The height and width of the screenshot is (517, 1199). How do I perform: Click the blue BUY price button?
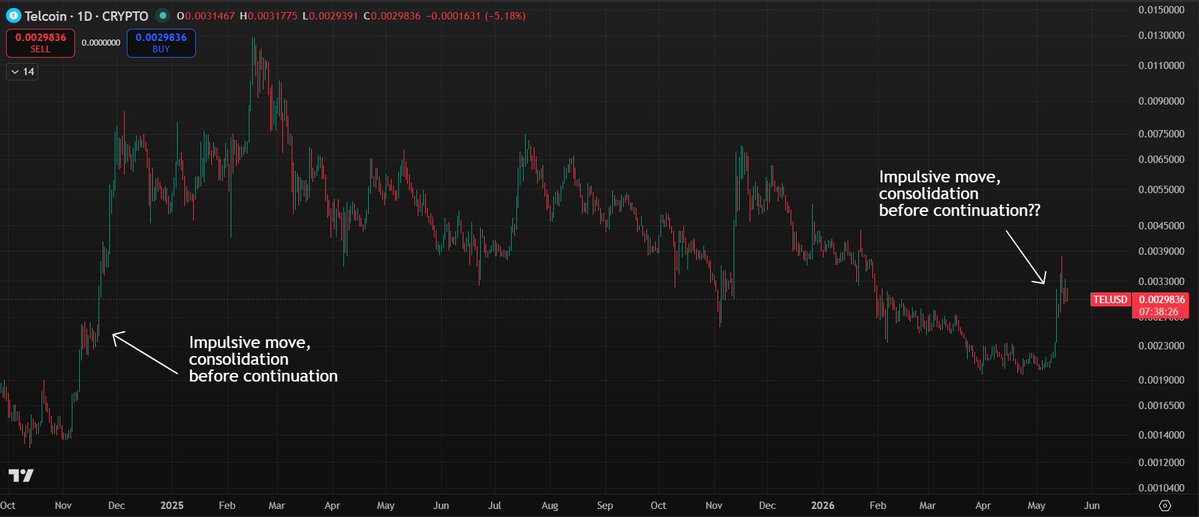161,43
